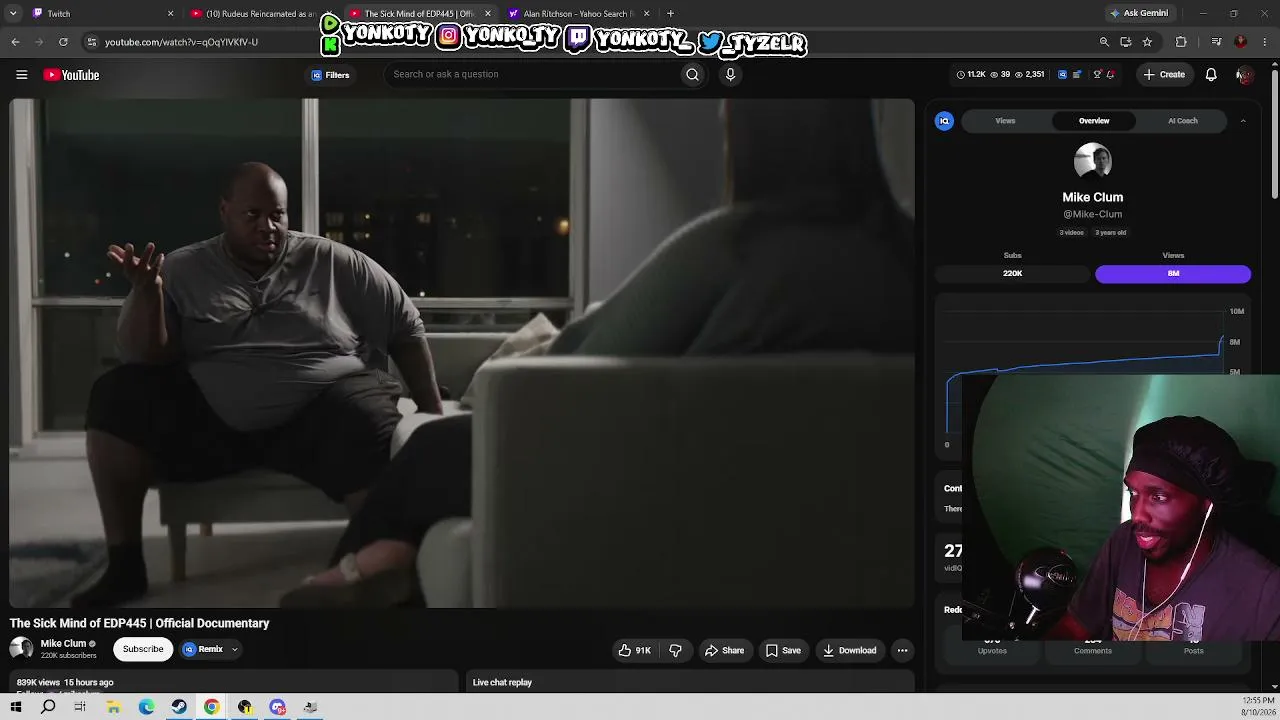The height and width of the screenshot is (720, 1280).
Task: Dislike the video with thumbs down
Action: (x=675, y=650)
